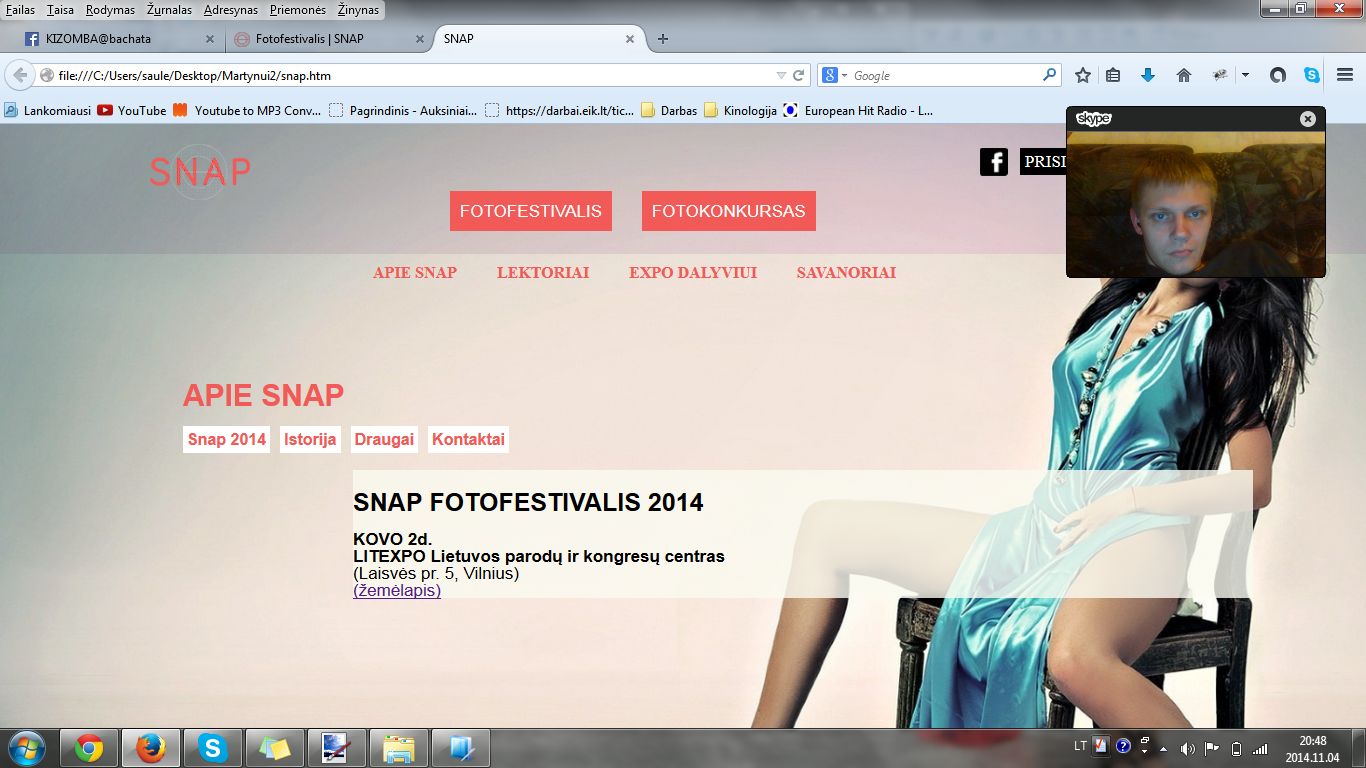Switch to the KIZOMBA@bachata tab

[x=120, y=39]
